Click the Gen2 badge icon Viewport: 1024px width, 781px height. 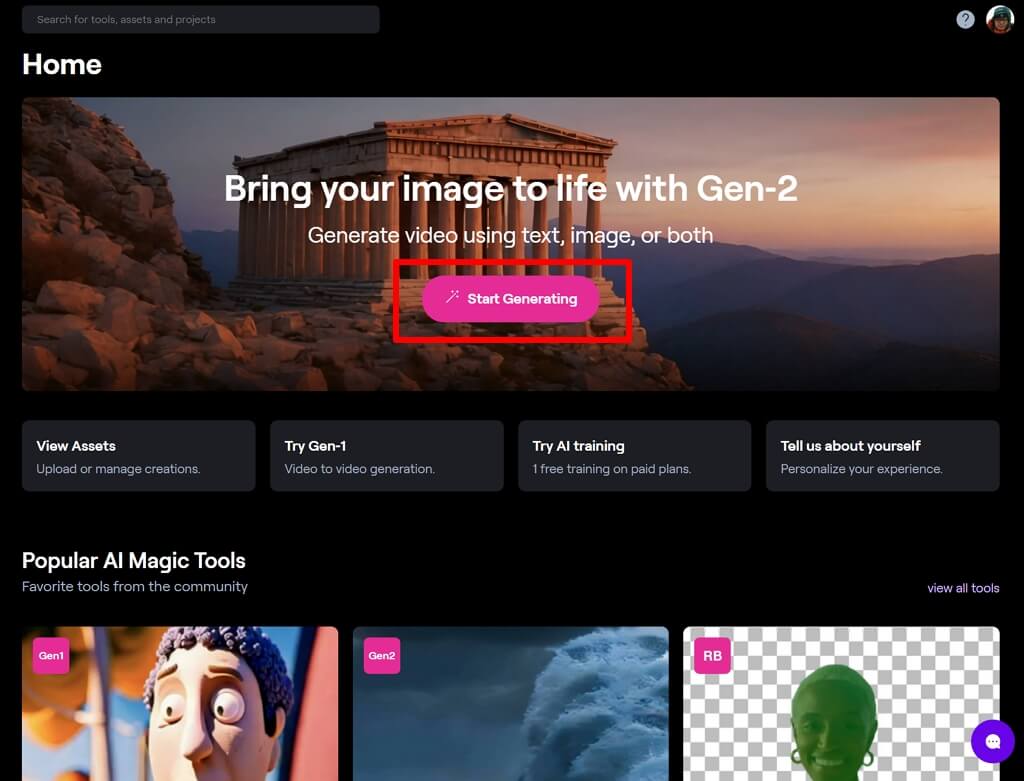382,656
